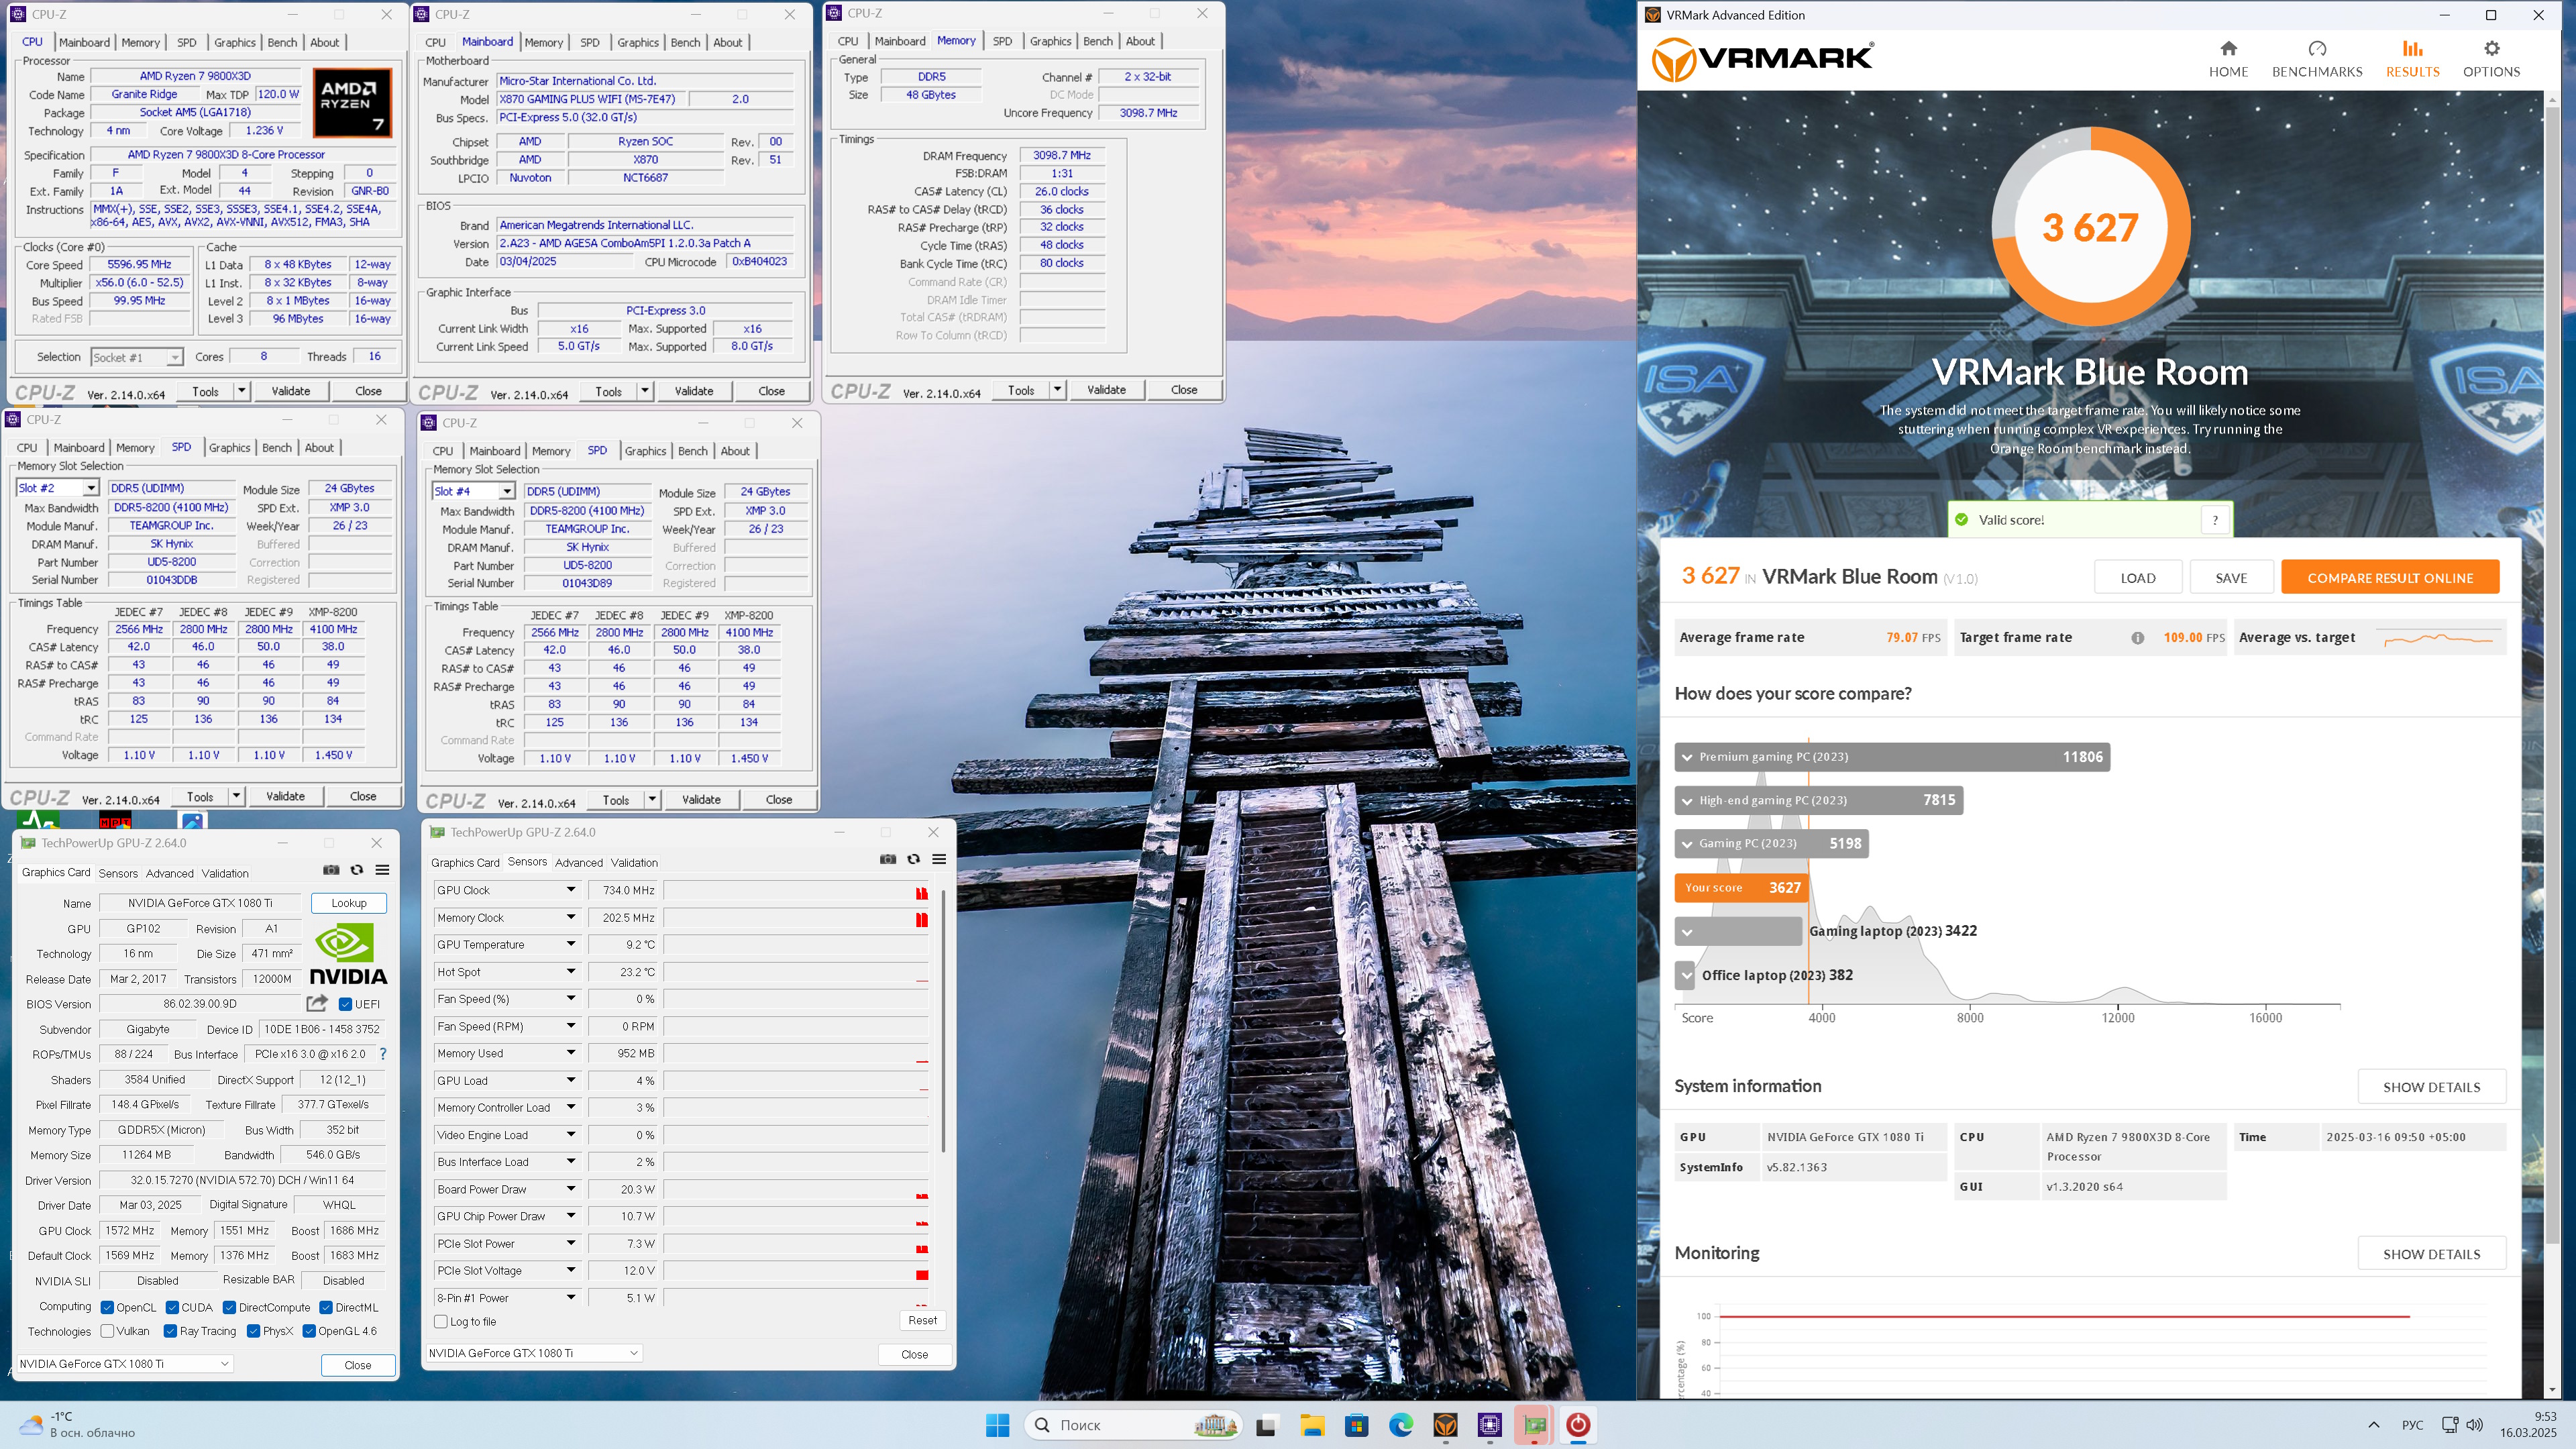Toggle the PhysX checkbox
This screenshot has height=1449, width=2576.
pos(253,1331)
